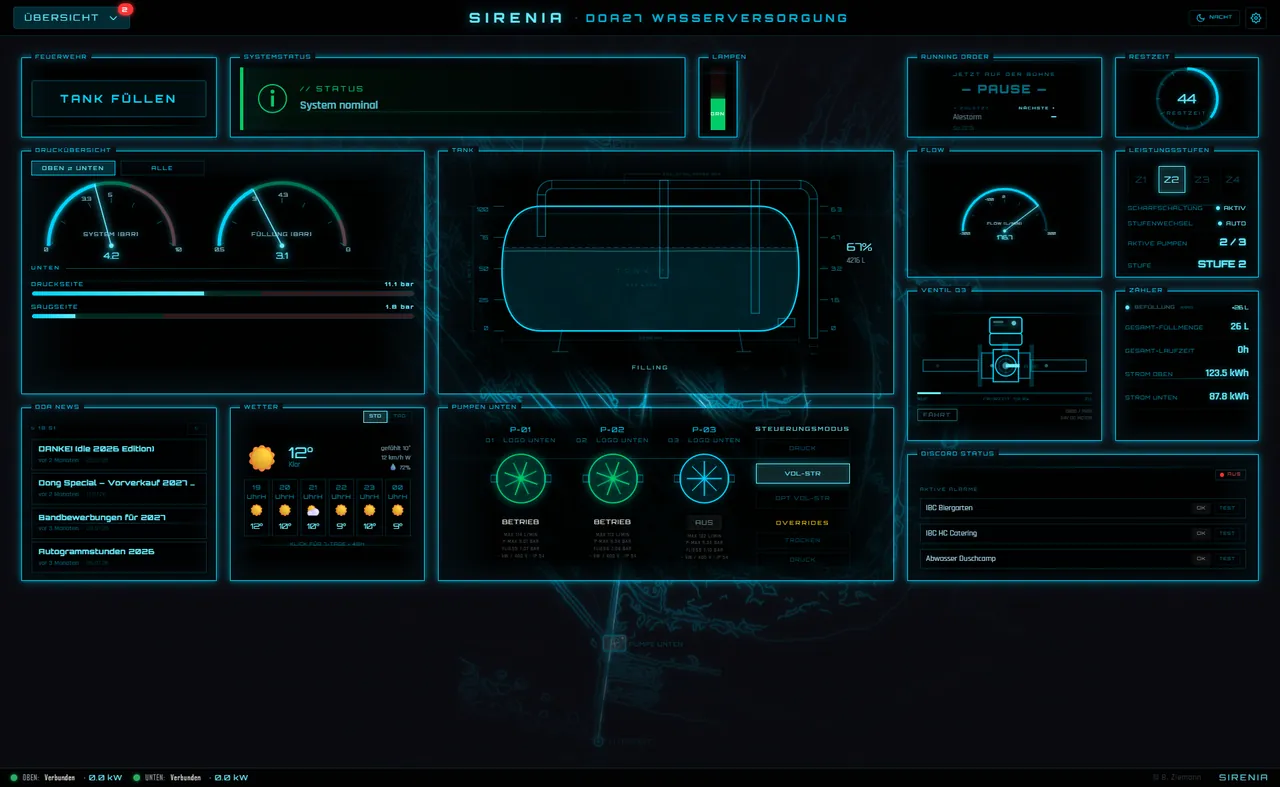This screenshot has width=1280, height=787.
Task: Select the Z2 power level
Action: (x=1171, y=180)
